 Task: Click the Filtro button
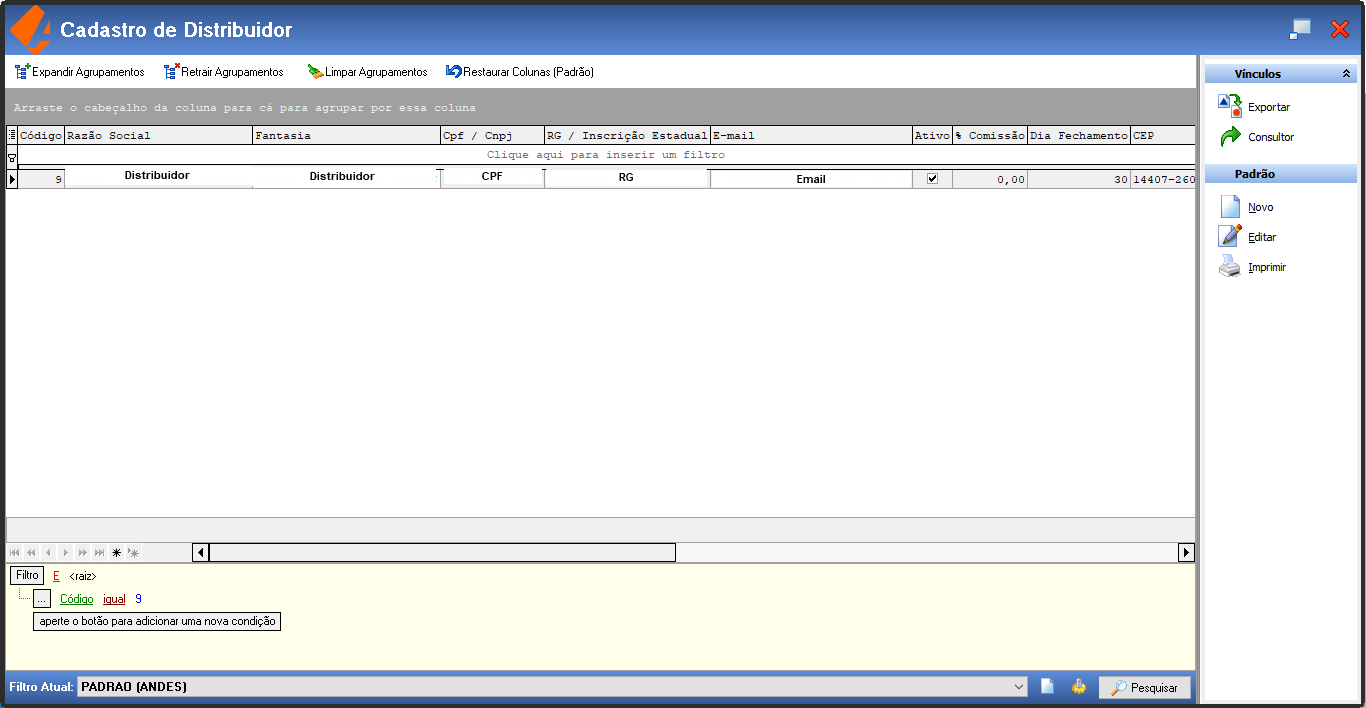pos(27,576)
